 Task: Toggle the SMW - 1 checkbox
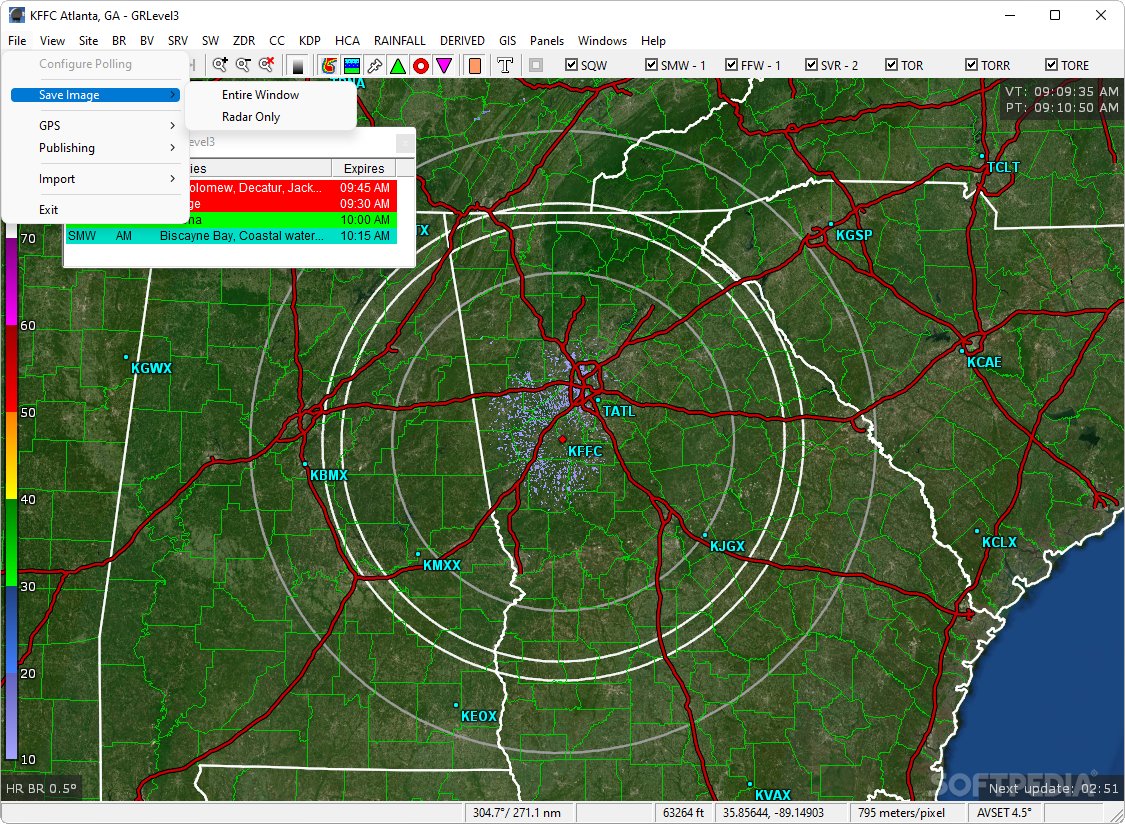coord(651,65)
